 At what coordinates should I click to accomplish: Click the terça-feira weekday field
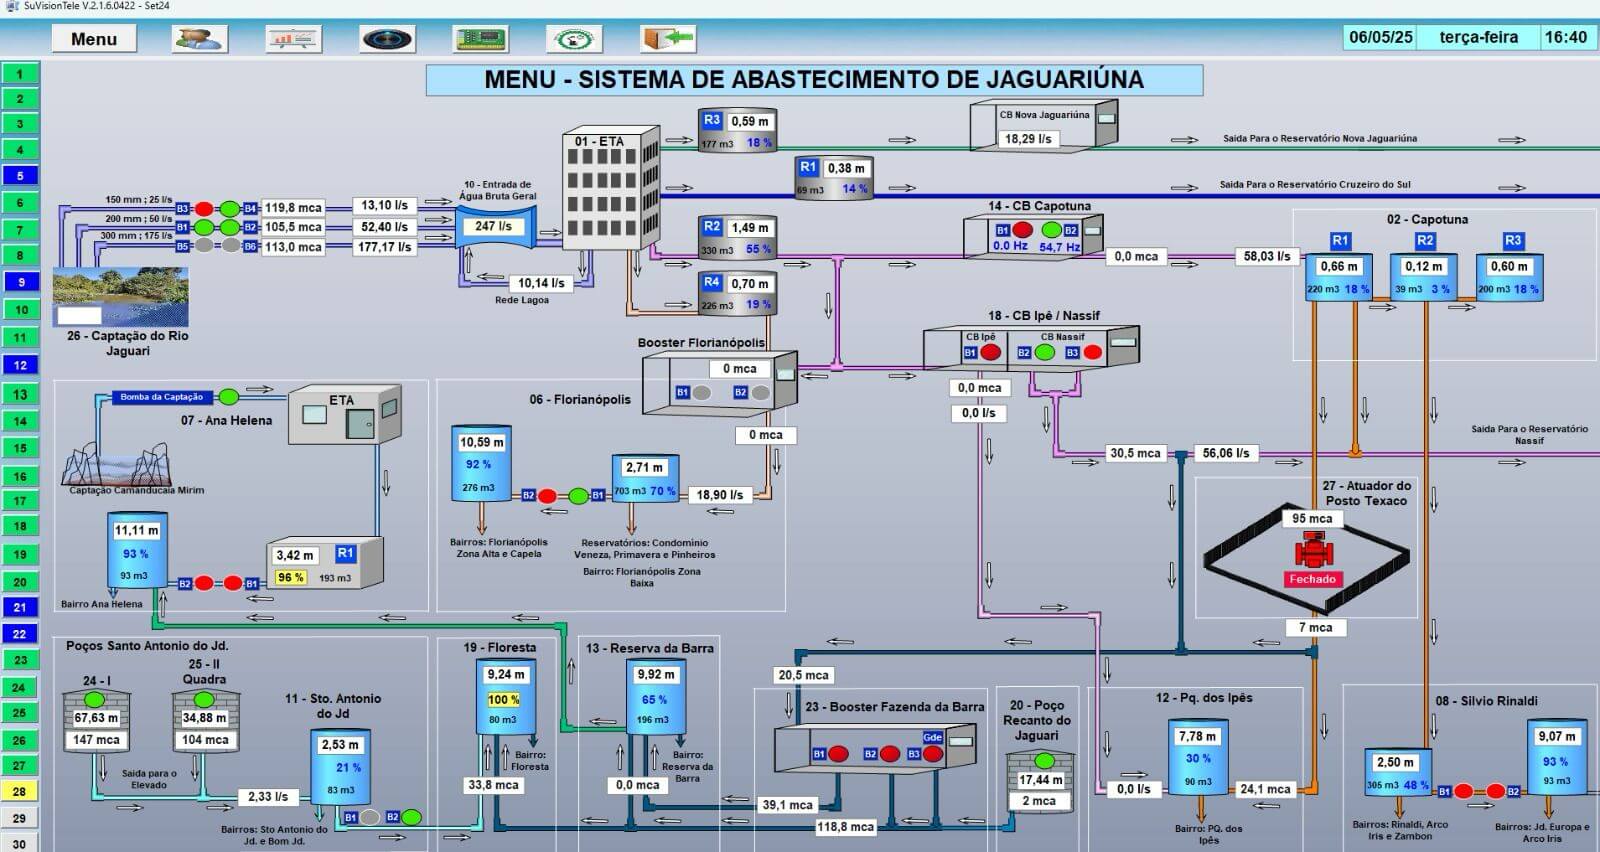point(1479,38)
